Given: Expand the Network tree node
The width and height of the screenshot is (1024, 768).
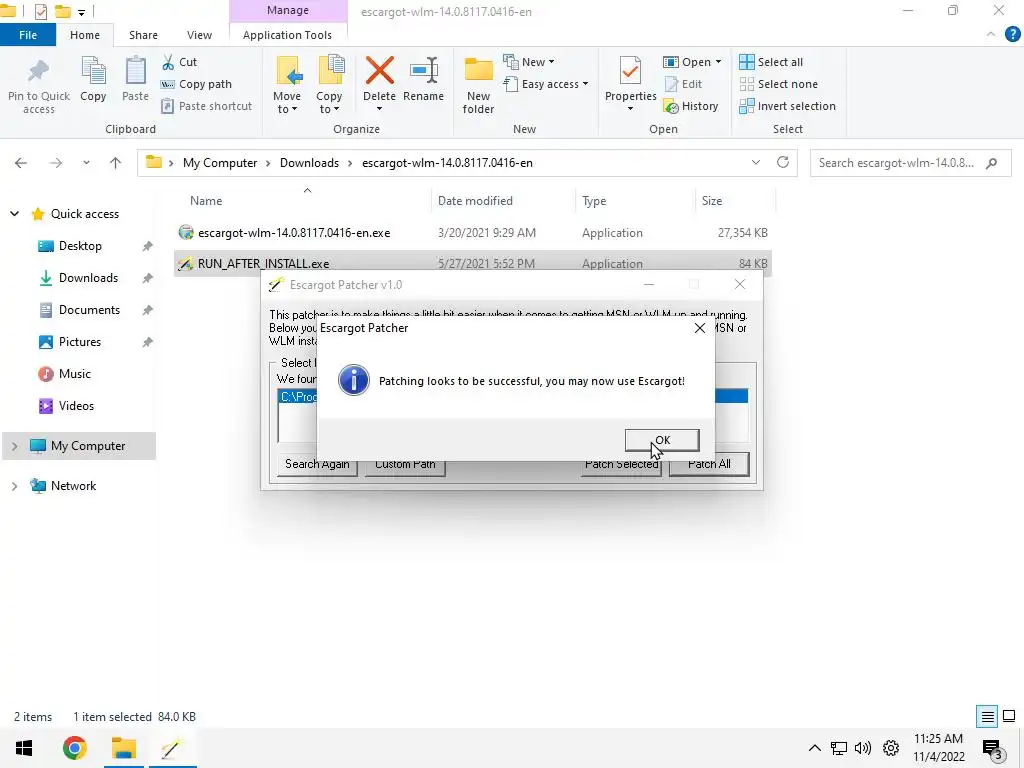Looking at the screenshot, I should [14, 486].
